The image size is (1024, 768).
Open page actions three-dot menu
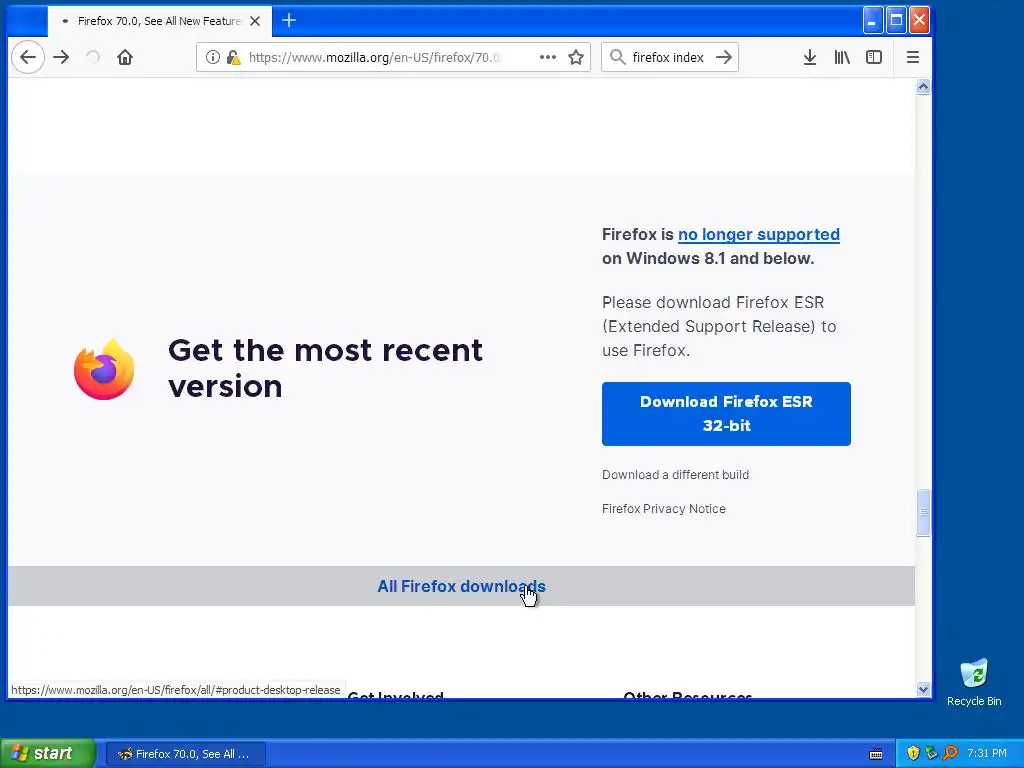pyautogui.click(x=547, y=57)
